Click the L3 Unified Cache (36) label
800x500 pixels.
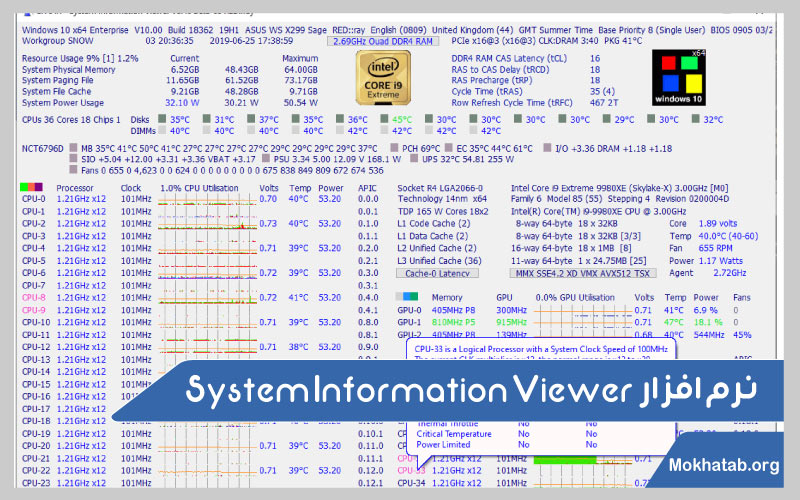[x=439, y=261]
